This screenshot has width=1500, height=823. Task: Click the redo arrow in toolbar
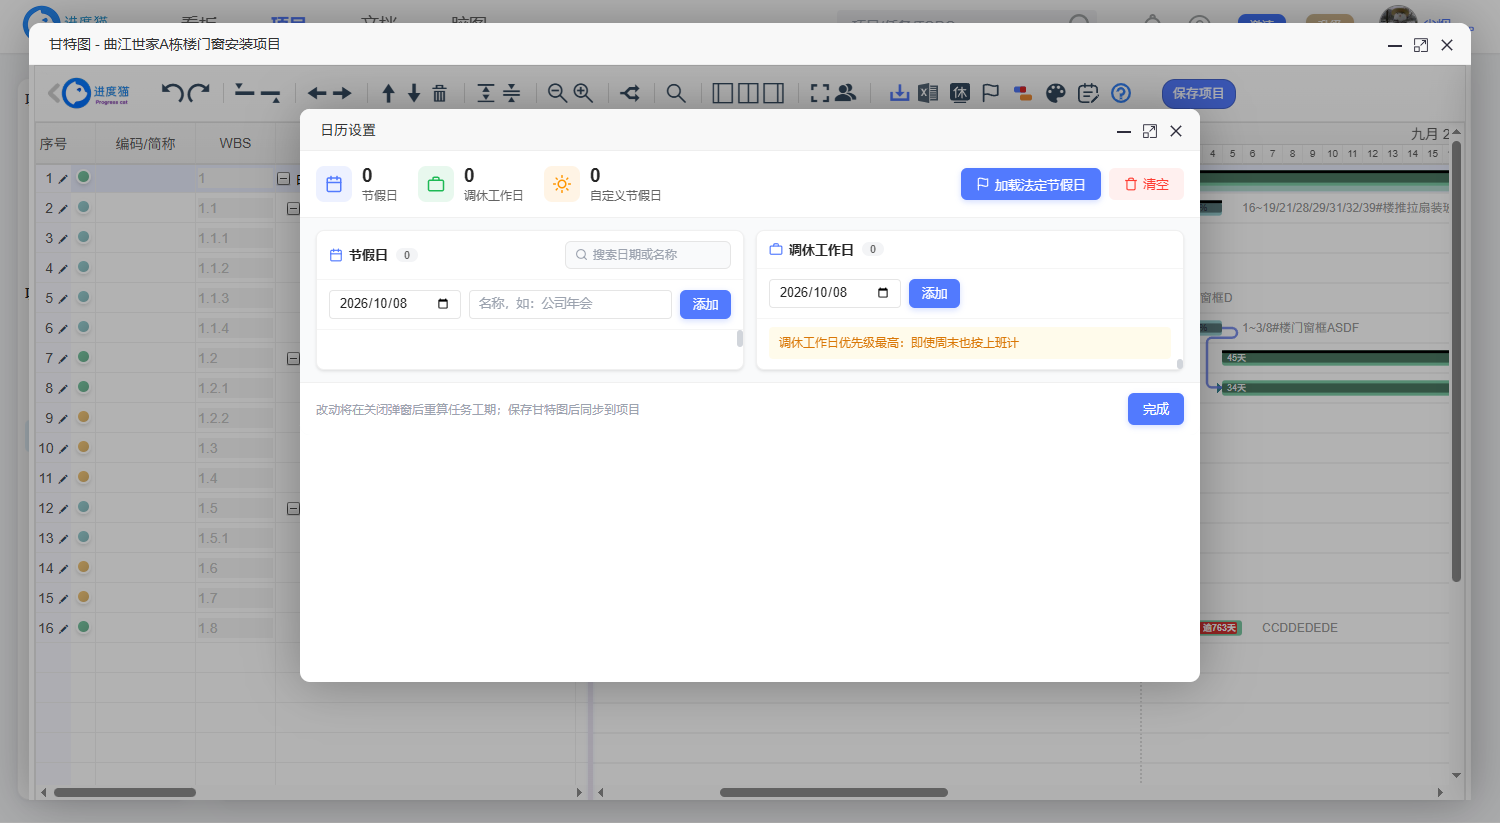click(x=198, y=93)
